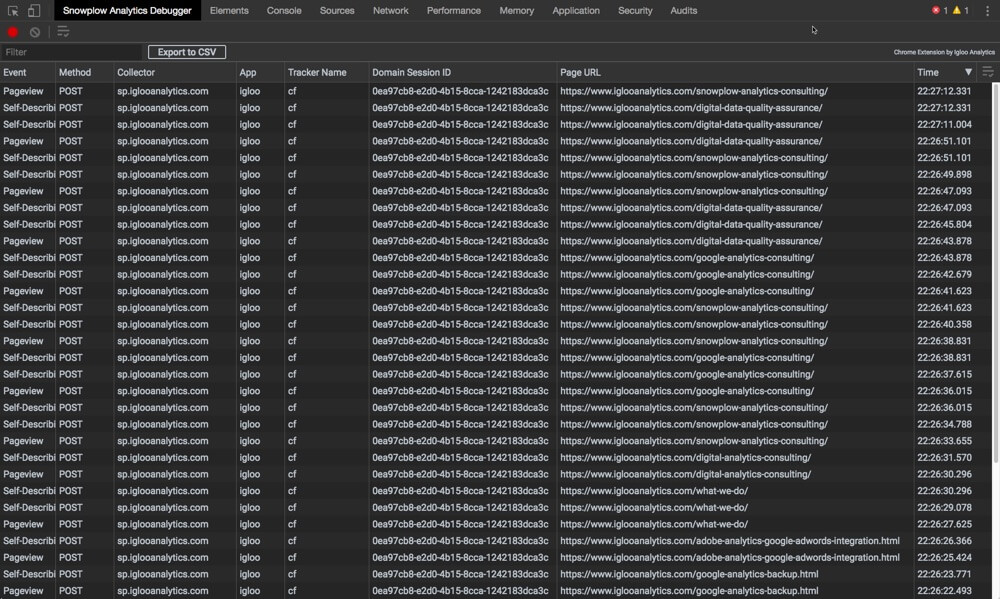Screen dimensions: 1000x599
Task: Open the Performance tab
Action: point(453,10)
